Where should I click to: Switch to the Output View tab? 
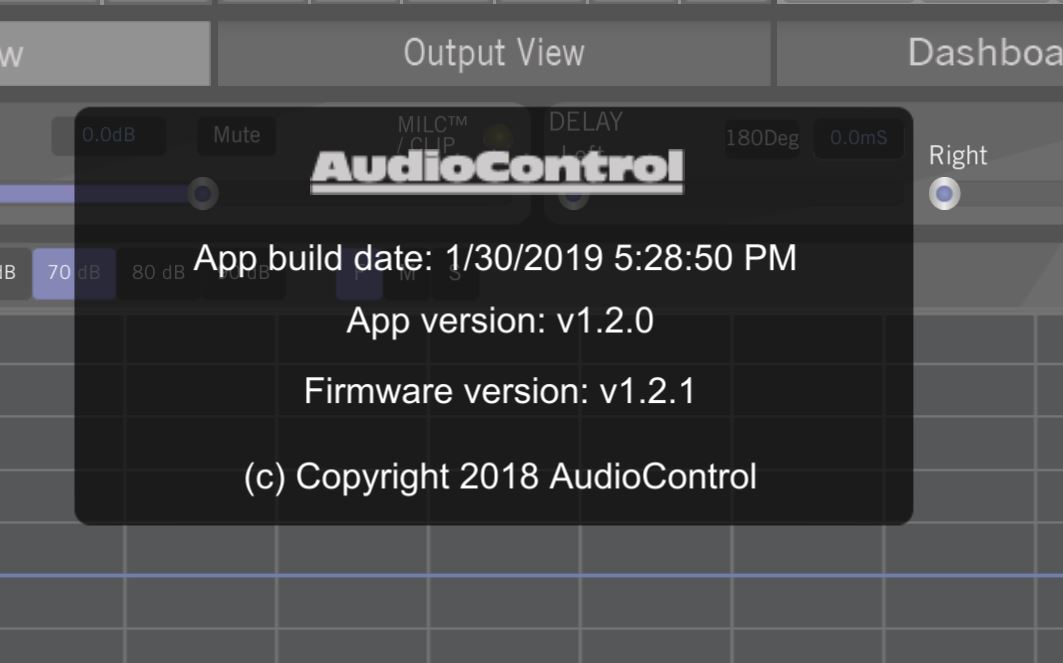[x=494, y=53]
